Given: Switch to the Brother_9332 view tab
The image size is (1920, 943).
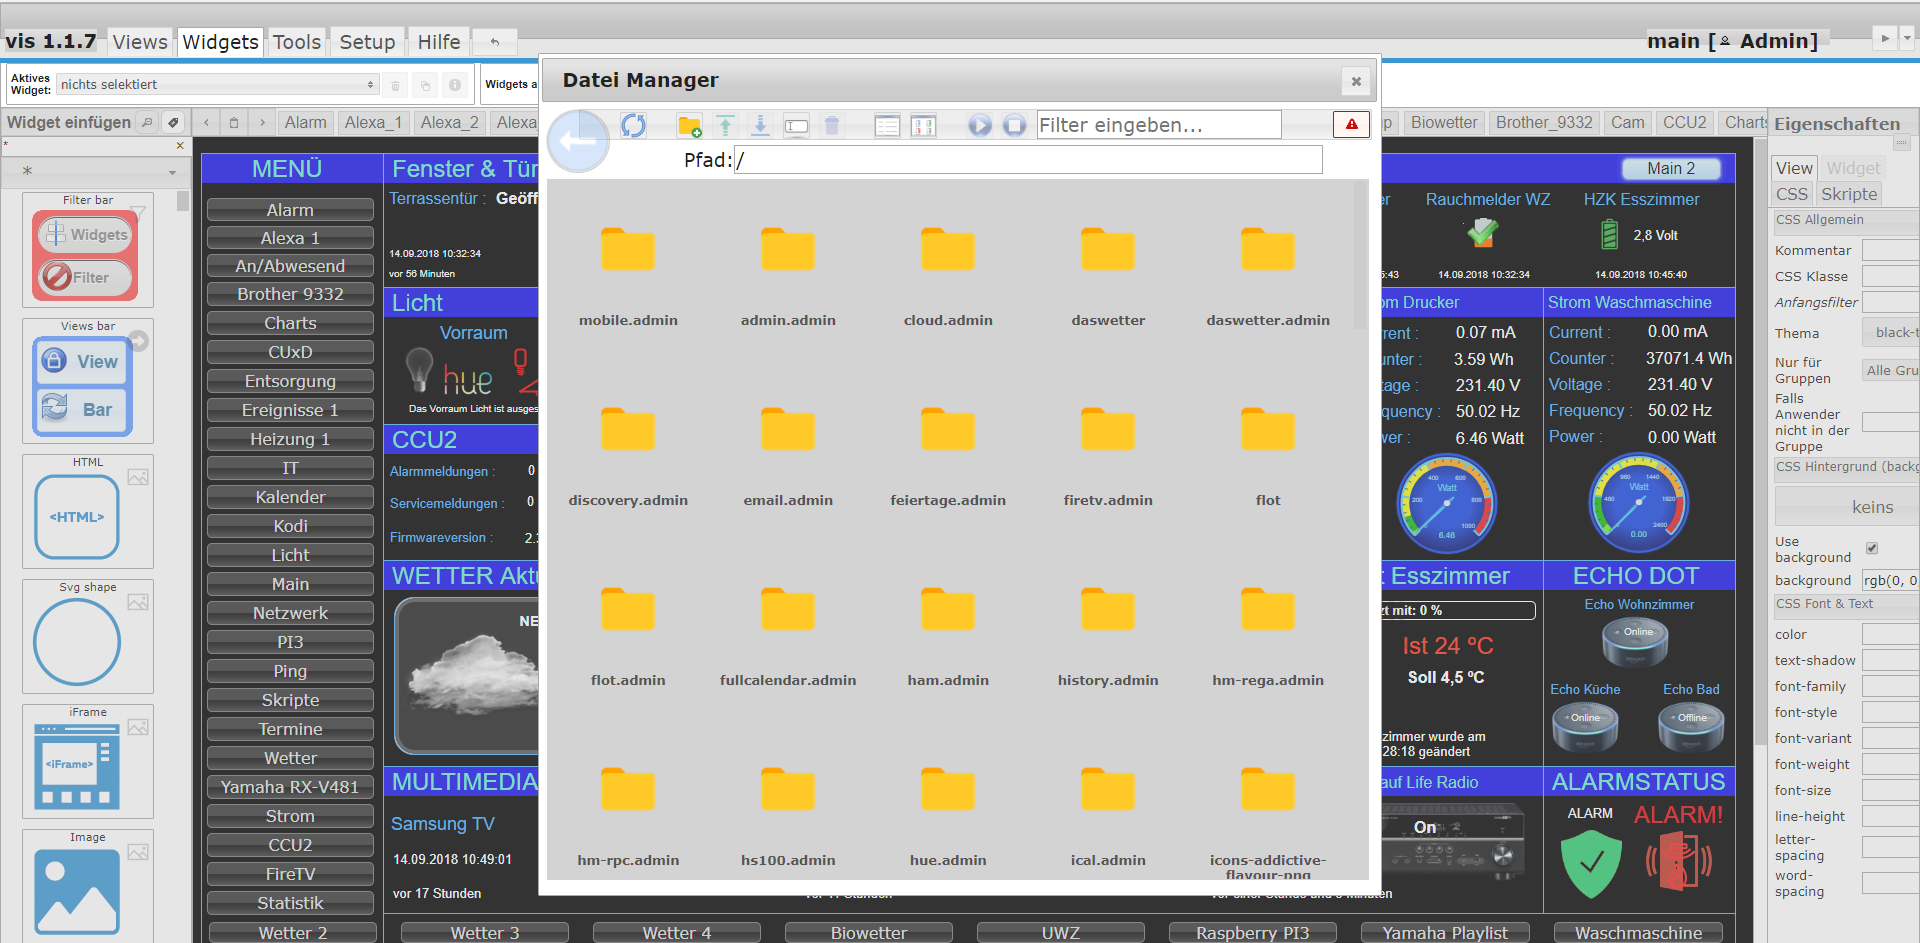Looking at the screenshot, I should 1544,122.
